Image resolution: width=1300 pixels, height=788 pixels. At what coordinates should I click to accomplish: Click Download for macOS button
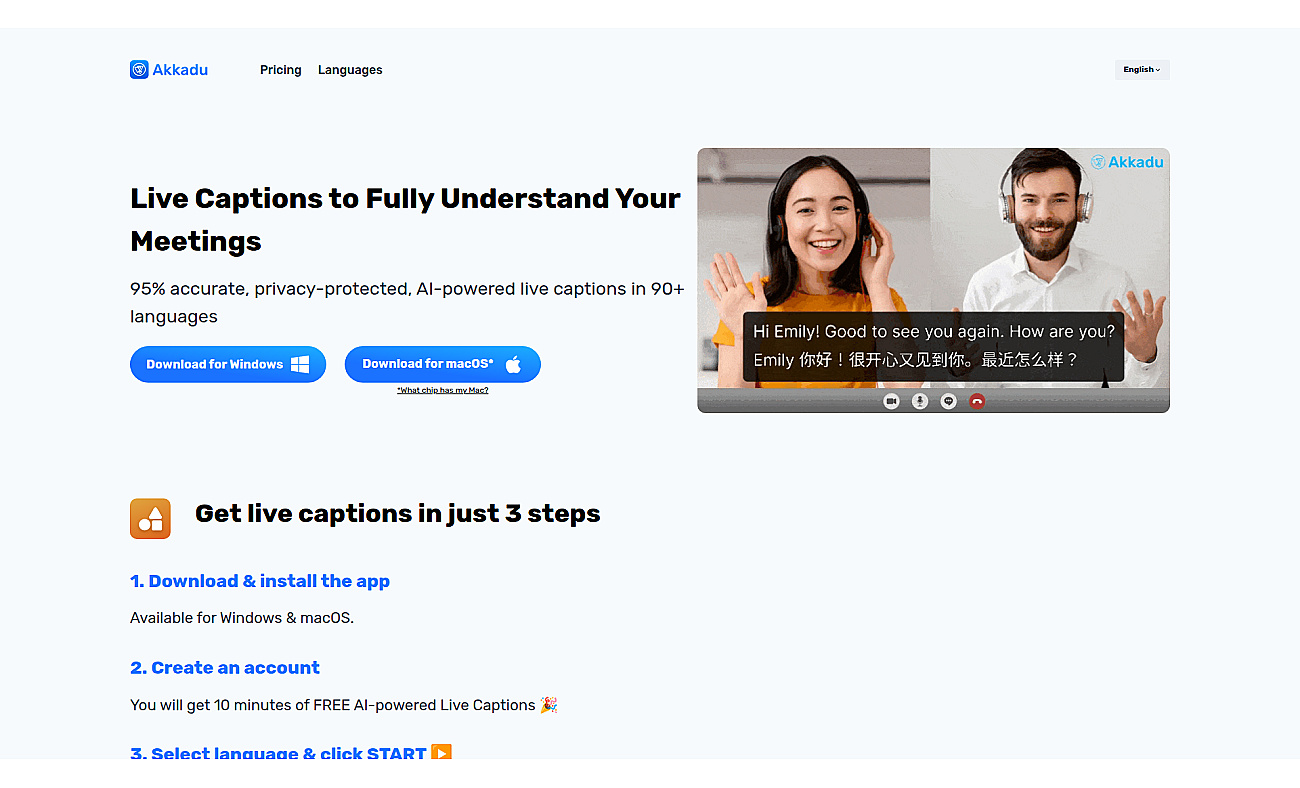(x=443, y=364)
